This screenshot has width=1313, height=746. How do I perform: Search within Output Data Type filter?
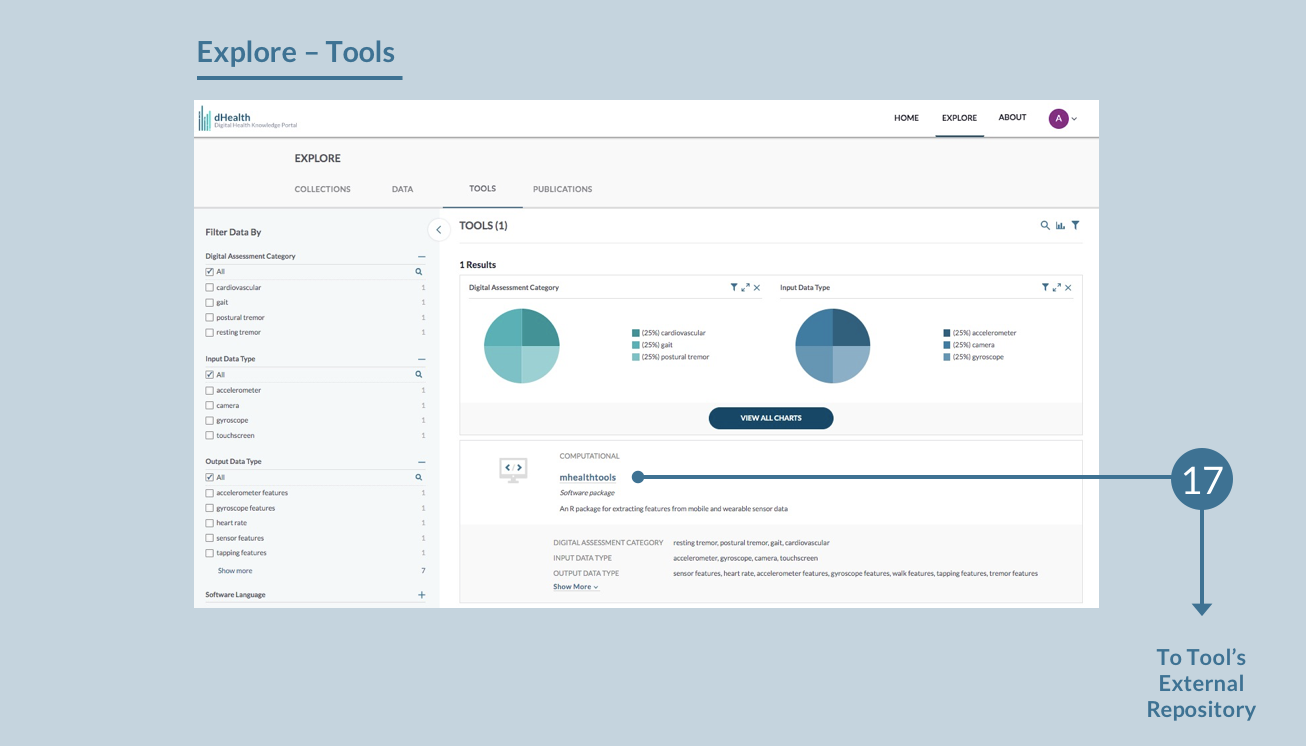click(419, 478)
